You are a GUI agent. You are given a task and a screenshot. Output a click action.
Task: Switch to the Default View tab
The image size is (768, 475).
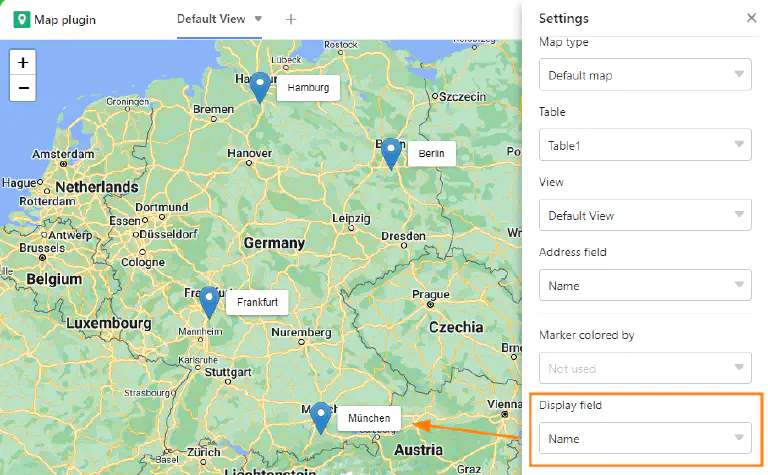[x=211, y=19]
